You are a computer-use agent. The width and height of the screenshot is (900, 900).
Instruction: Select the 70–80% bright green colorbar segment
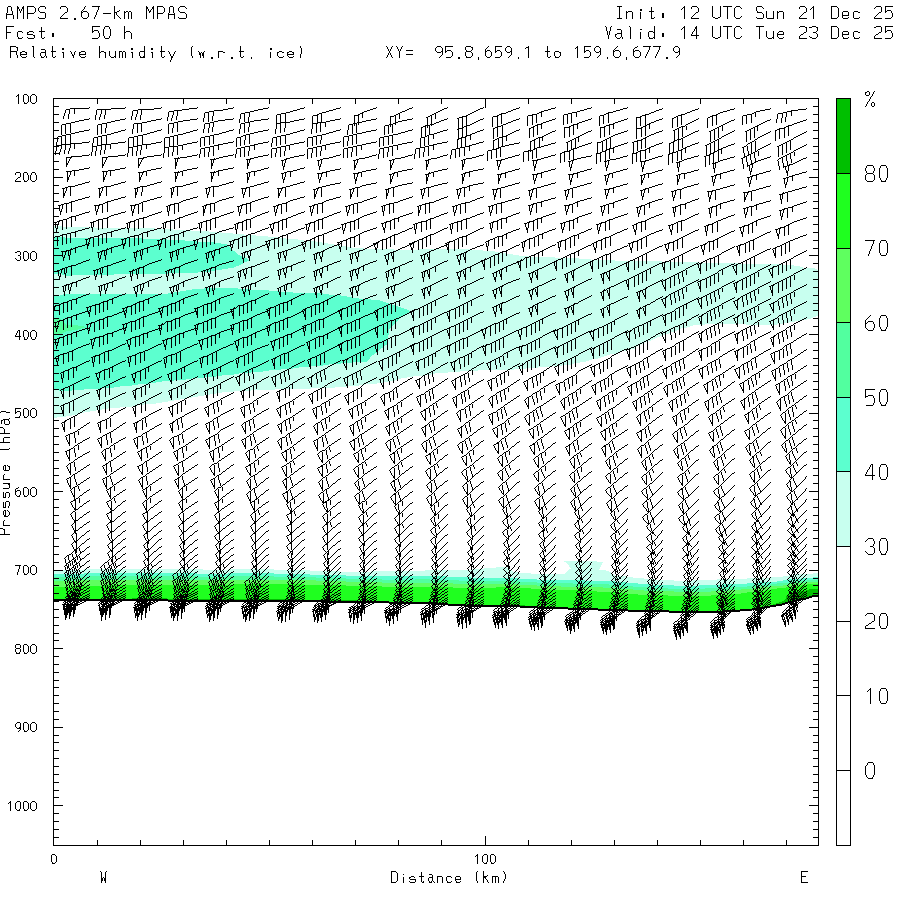[x=843, y=211]
